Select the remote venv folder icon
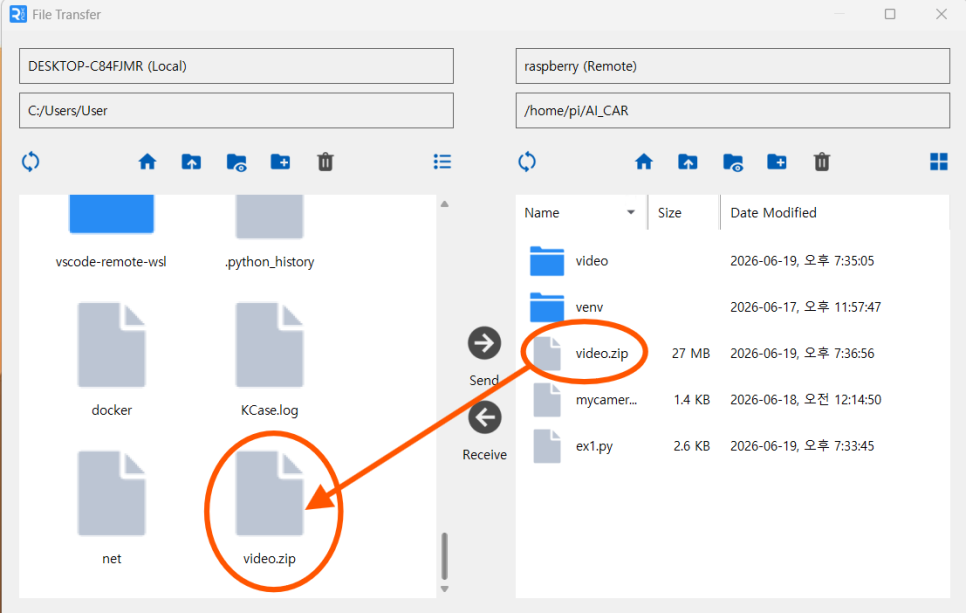Image resolution: width=966 pixels, height=613 pixels. [547, 307]
